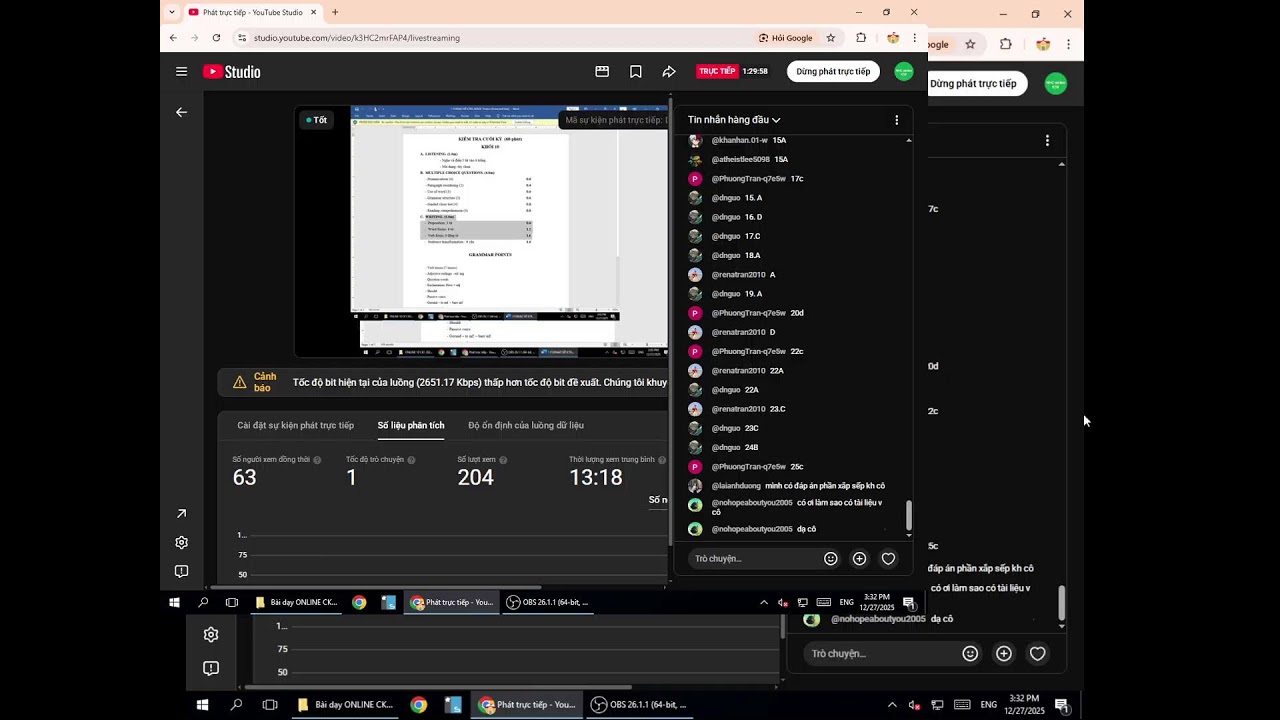Click the red TRỰC TIẾP live badge
1280x720 pixels.
[x=717, y=72]
